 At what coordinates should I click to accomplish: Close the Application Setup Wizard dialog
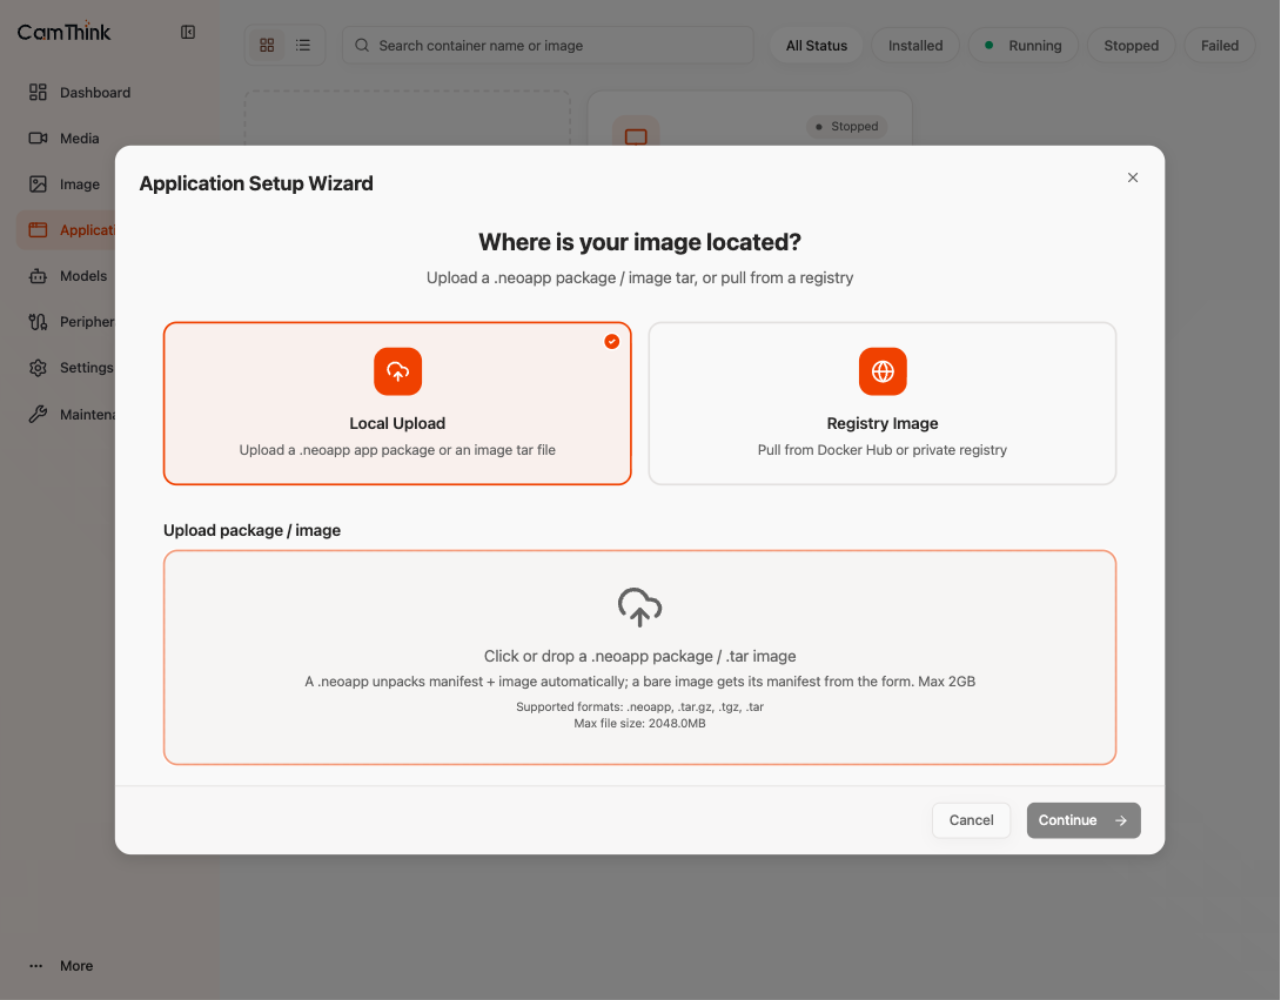pyautogui.click(x=1133, y=178)
